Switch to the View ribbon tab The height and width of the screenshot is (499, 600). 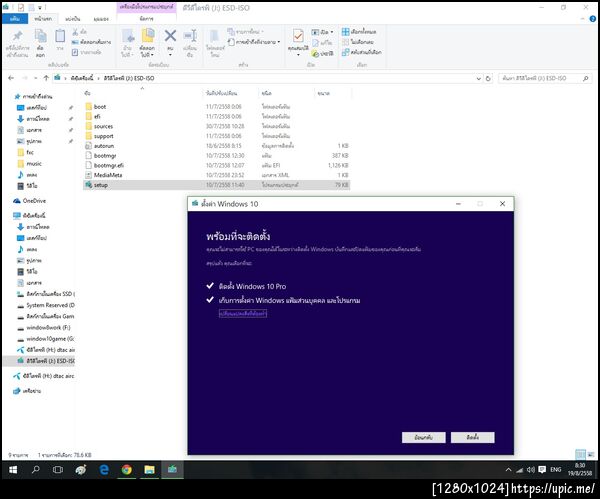pyautogui.click(x=101, y=19)
